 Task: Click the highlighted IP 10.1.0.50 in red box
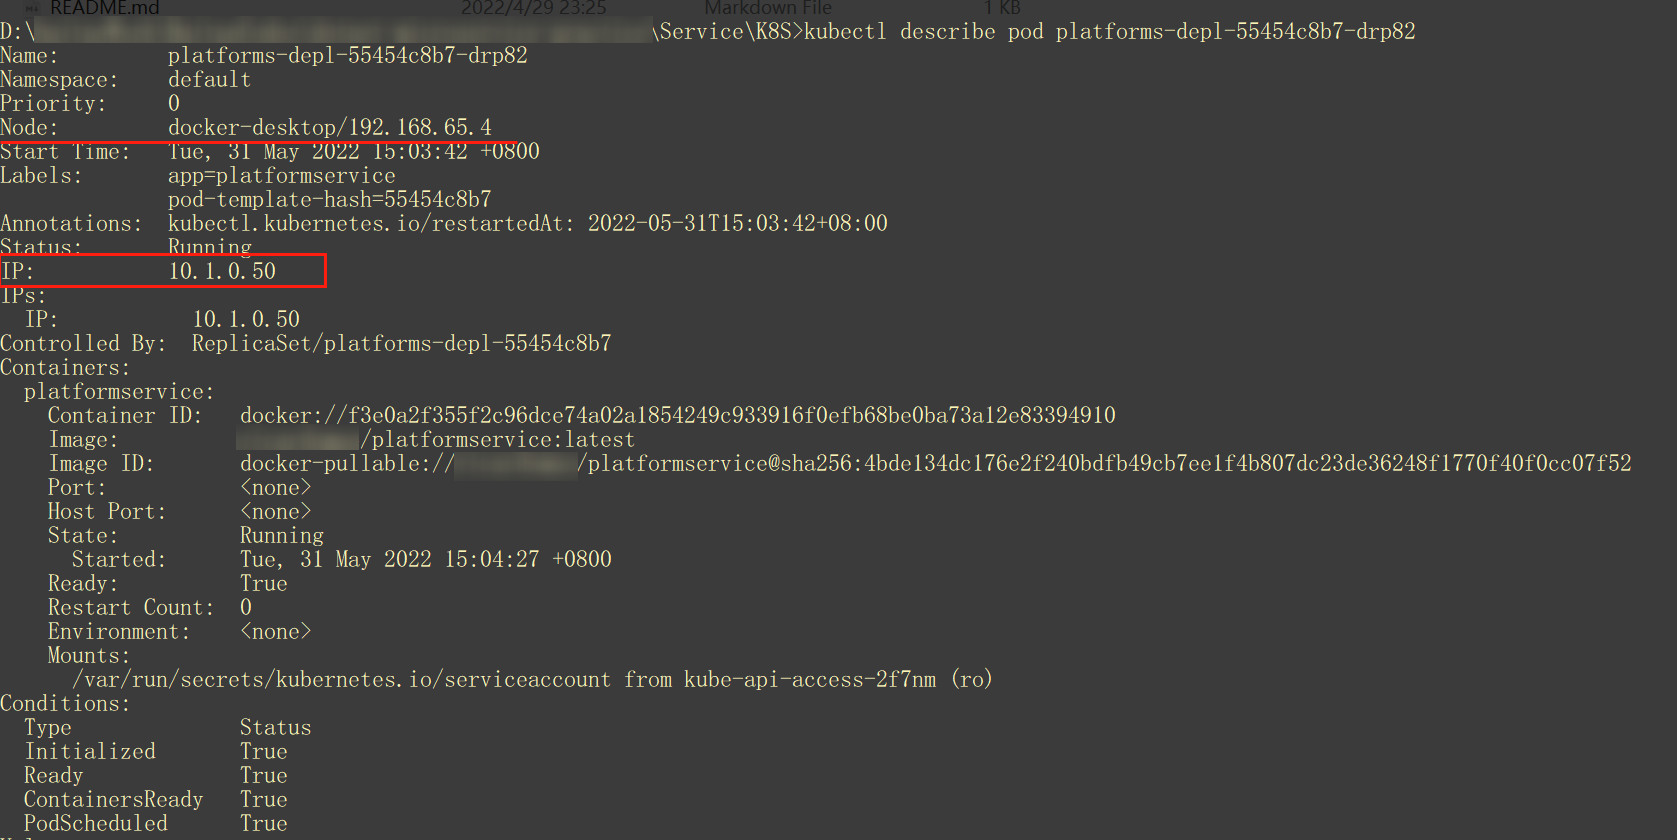[x=222, y=271]
